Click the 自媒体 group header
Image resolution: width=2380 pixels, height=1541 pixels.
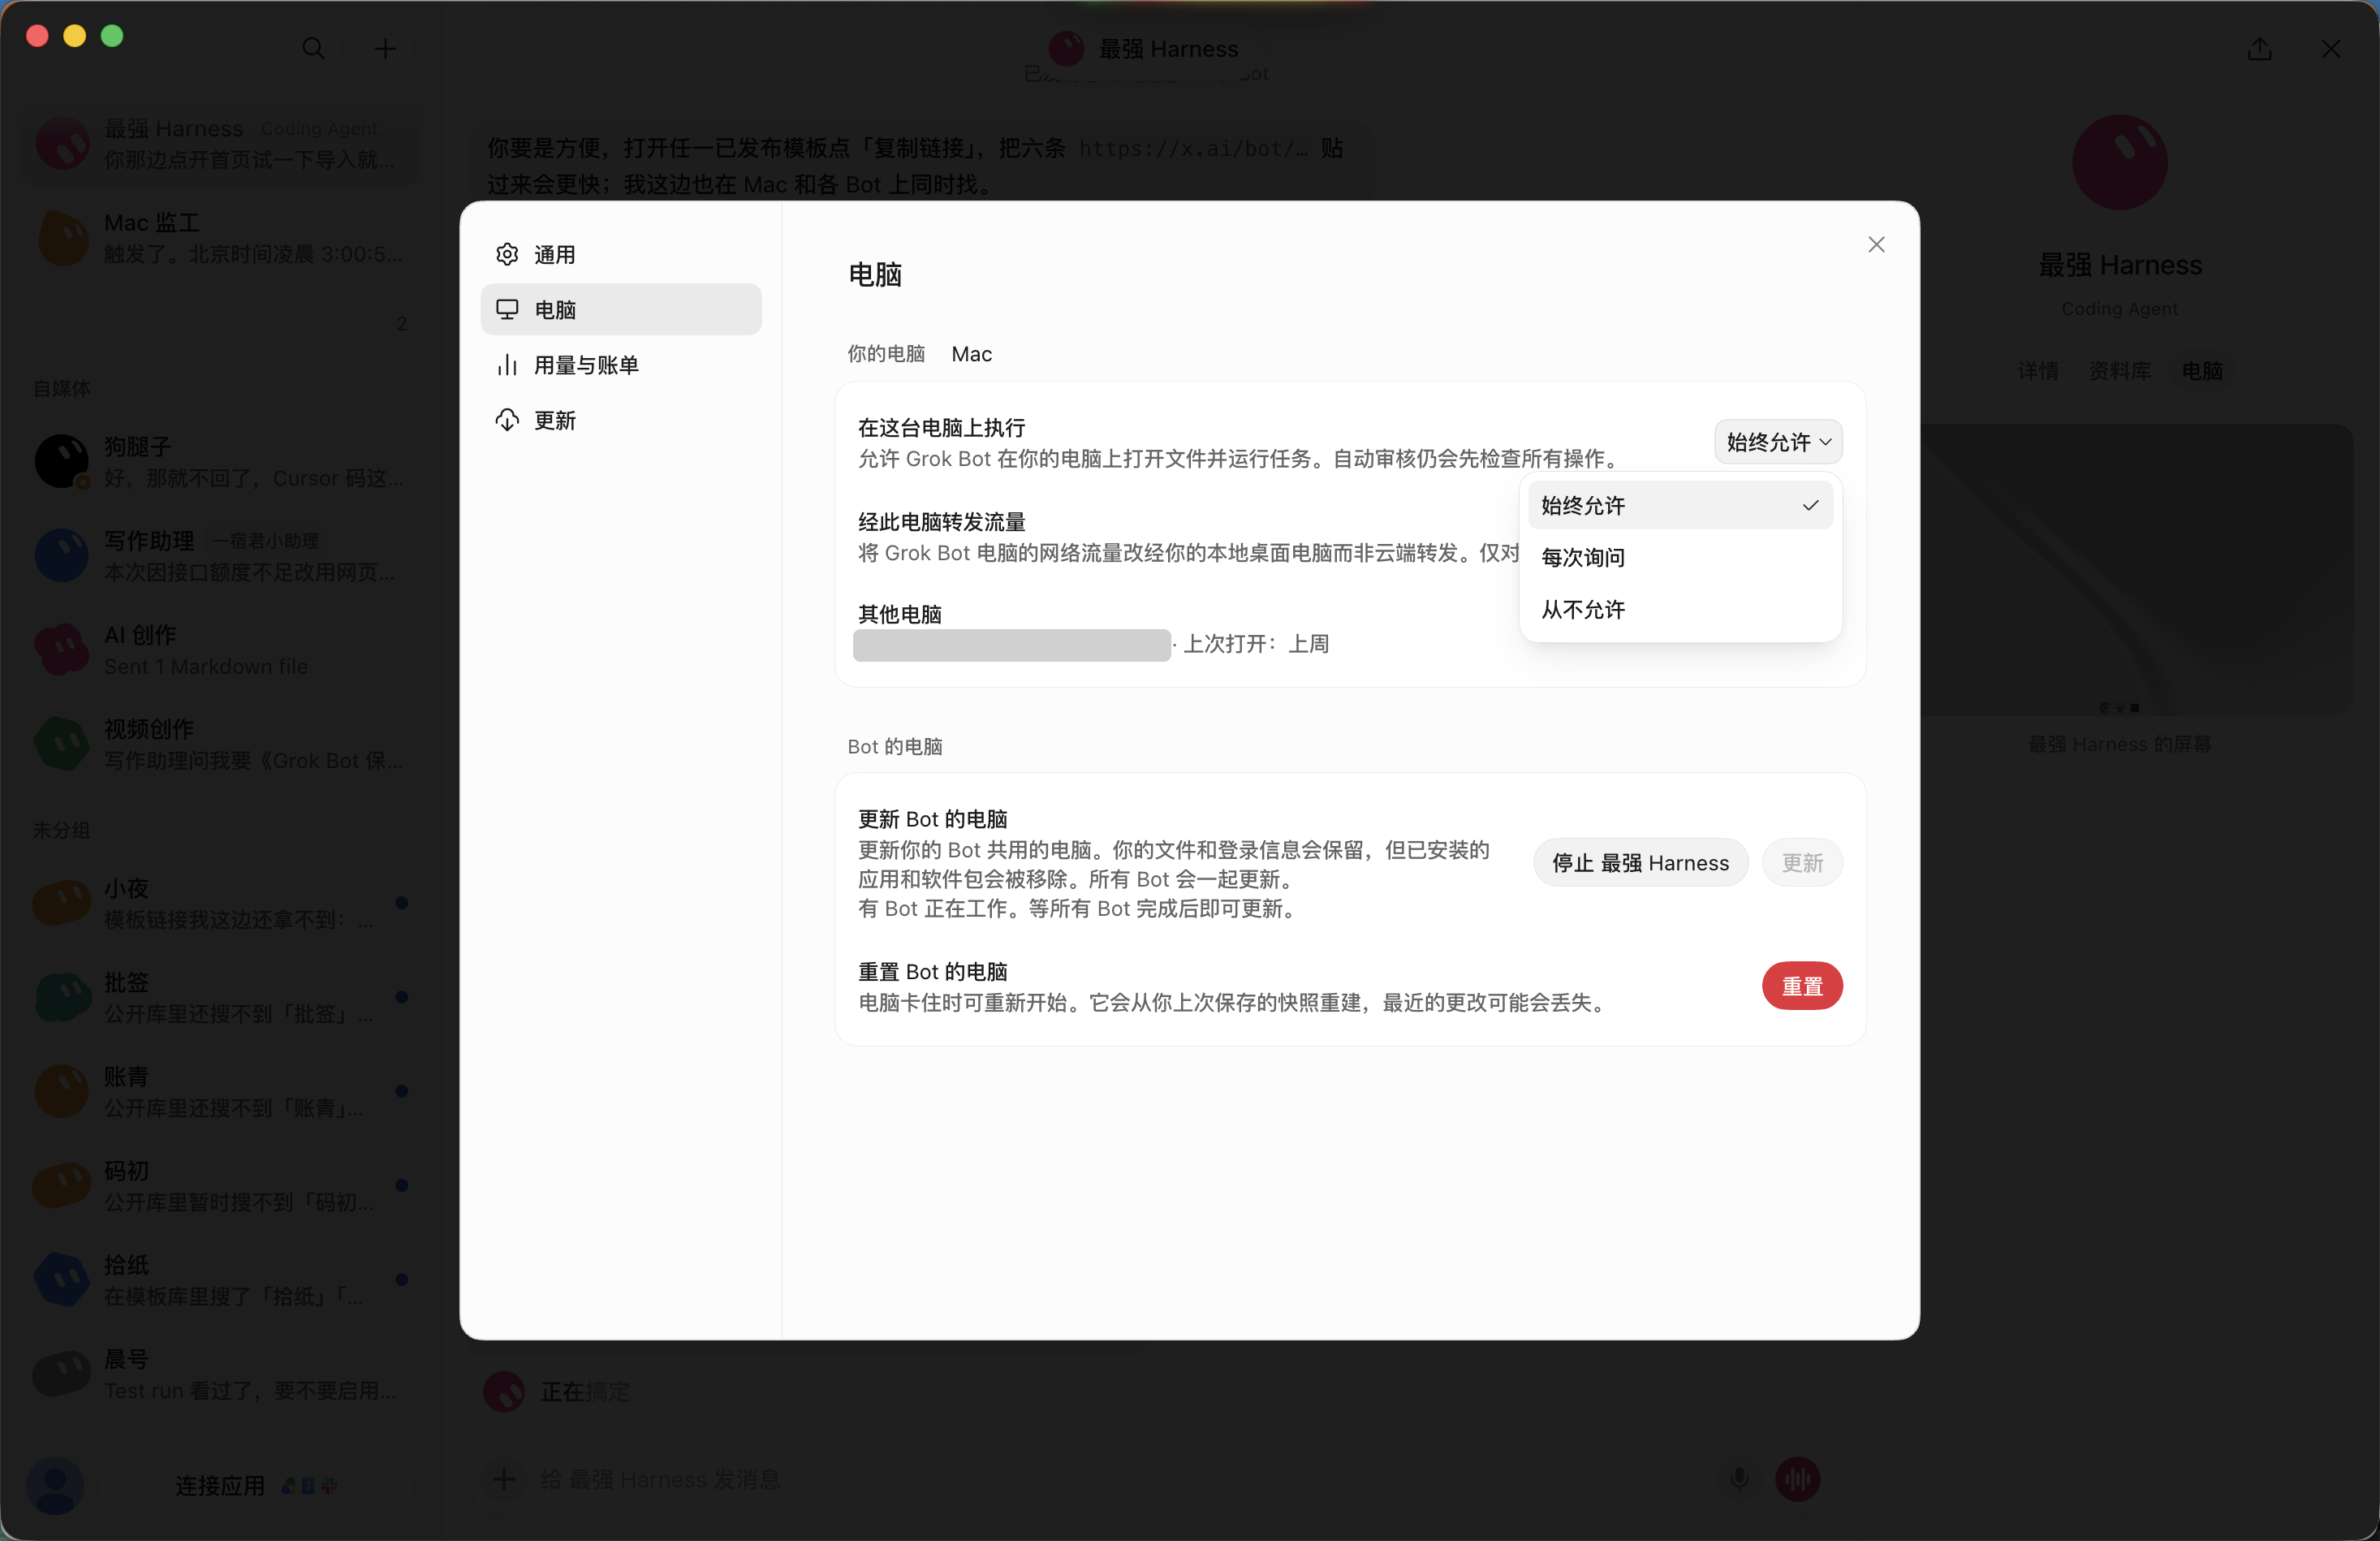coord(62,388)
